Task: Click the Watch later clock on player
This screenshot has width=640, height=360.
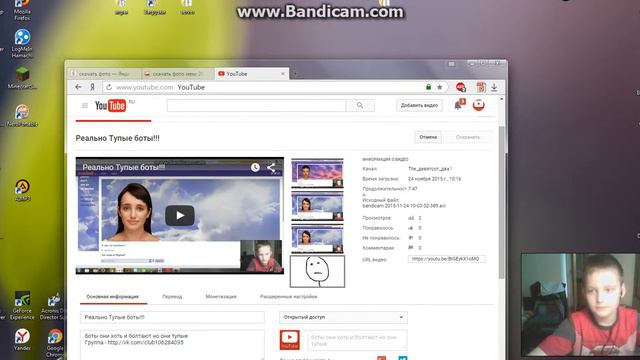Action: [255, 167]
